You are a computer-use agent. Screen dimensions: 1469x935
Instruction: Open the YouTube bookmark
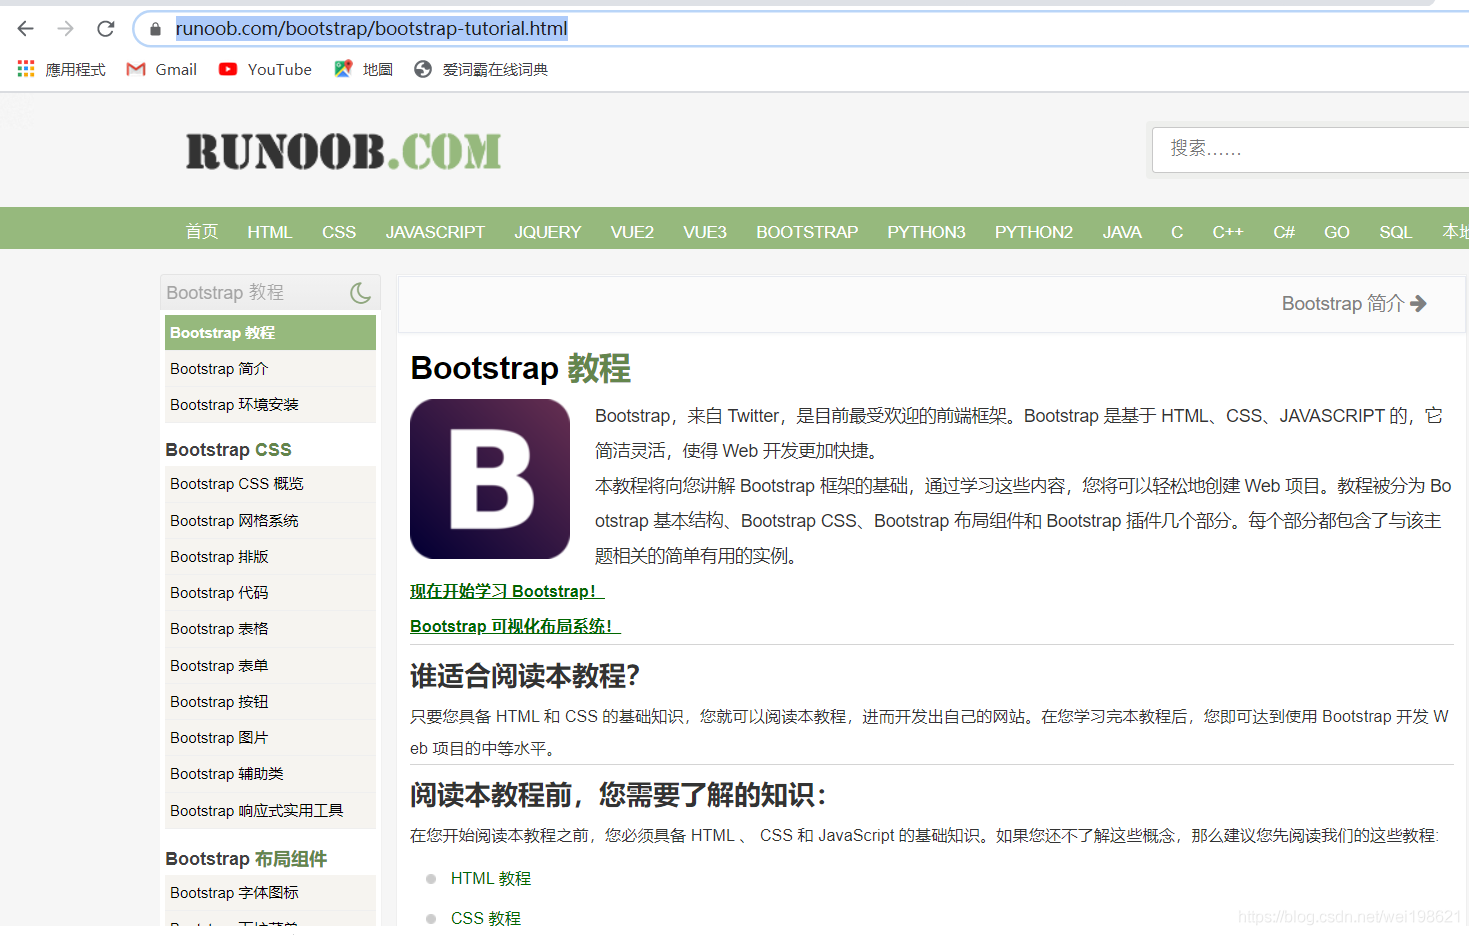[x=265, y=69]
